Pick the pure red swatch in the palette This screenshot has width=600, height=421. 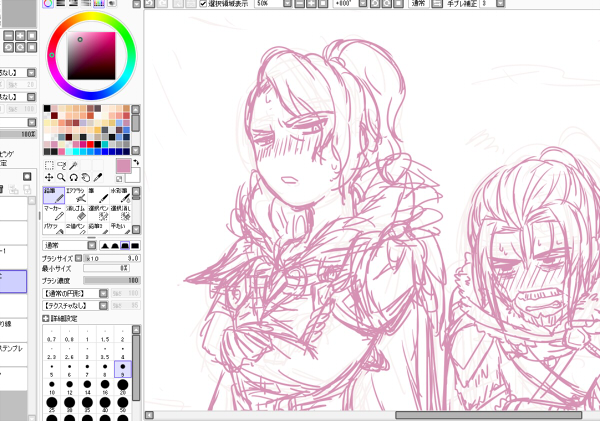90,144
